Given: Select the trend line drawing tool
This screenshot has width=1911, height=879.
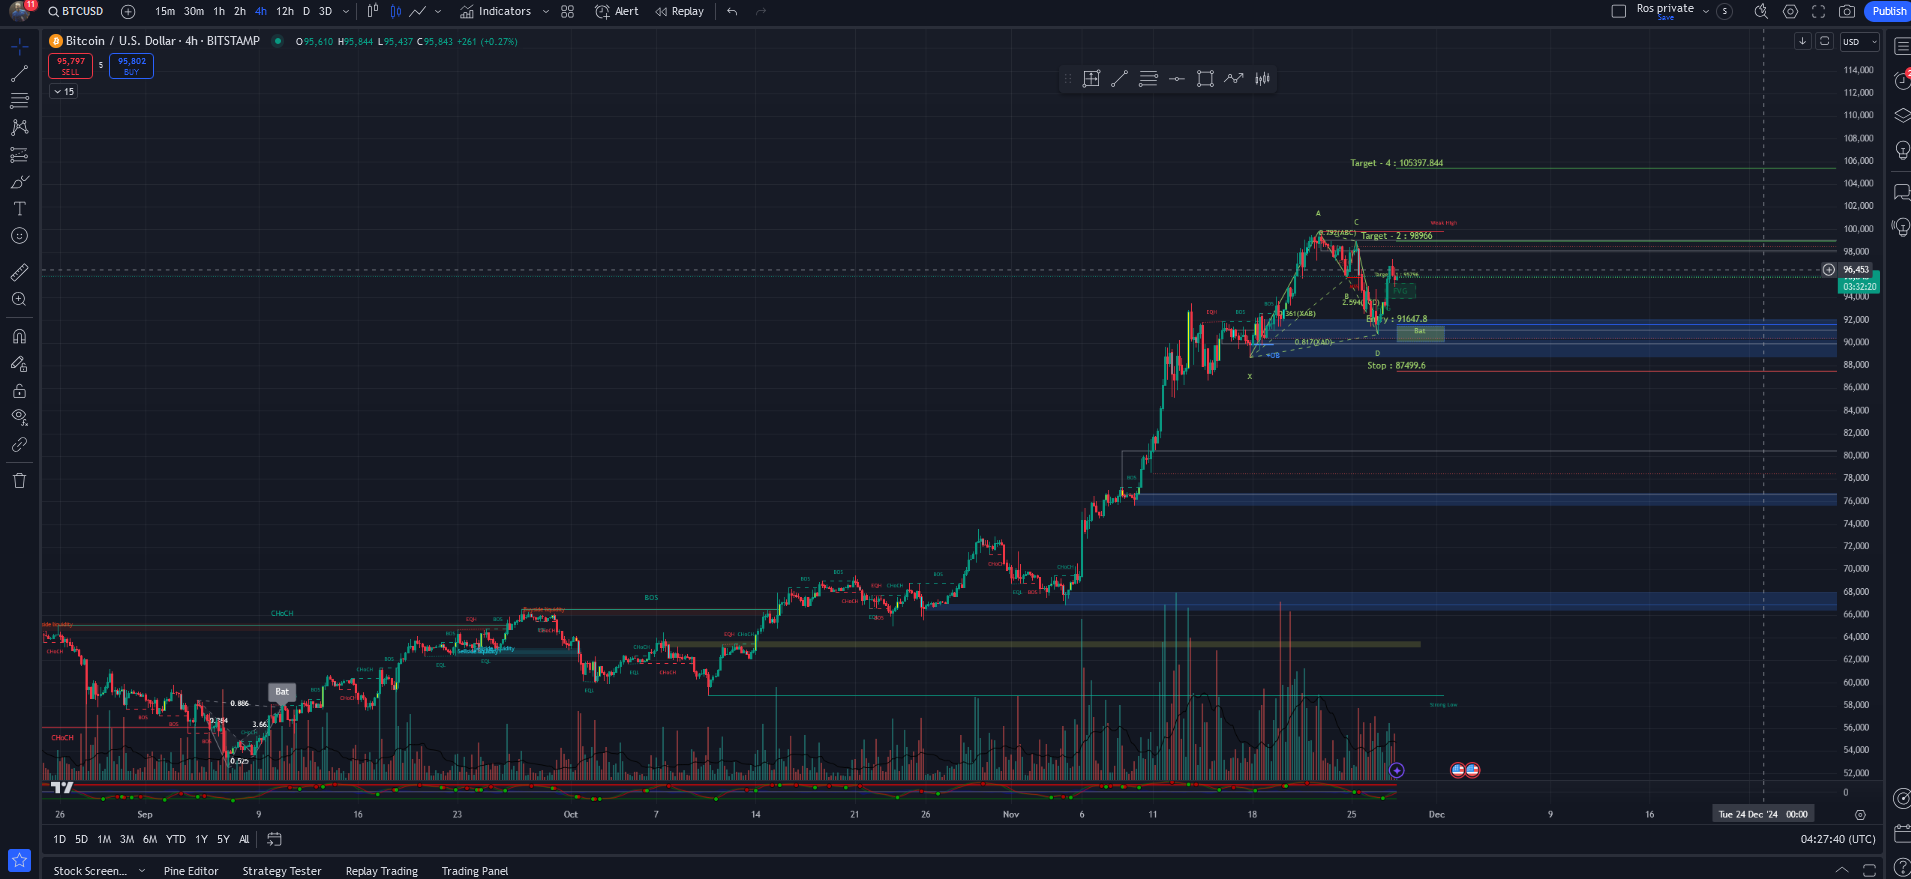Looking at the screenshot, I should coord(19,74).
